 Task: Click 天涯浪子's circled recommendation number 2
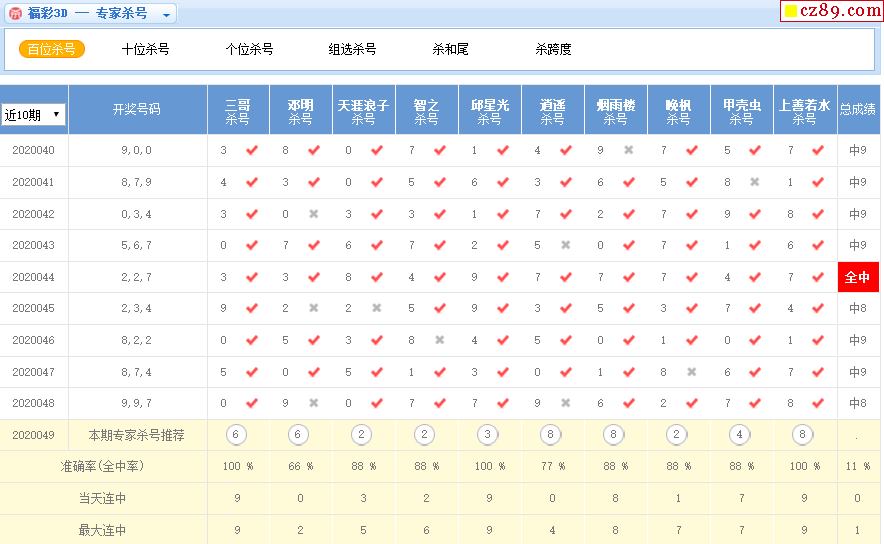click(x=361, y=435)
